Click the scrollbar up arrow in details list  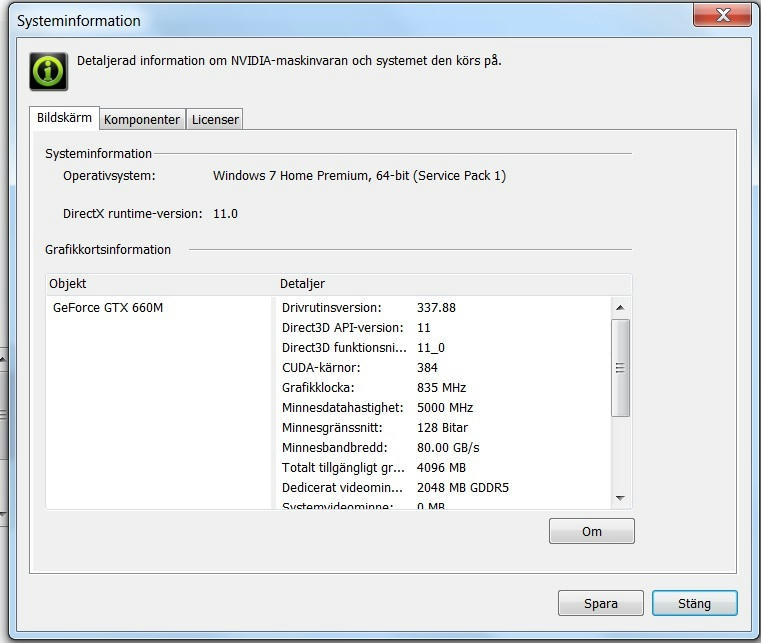[620, 308]
